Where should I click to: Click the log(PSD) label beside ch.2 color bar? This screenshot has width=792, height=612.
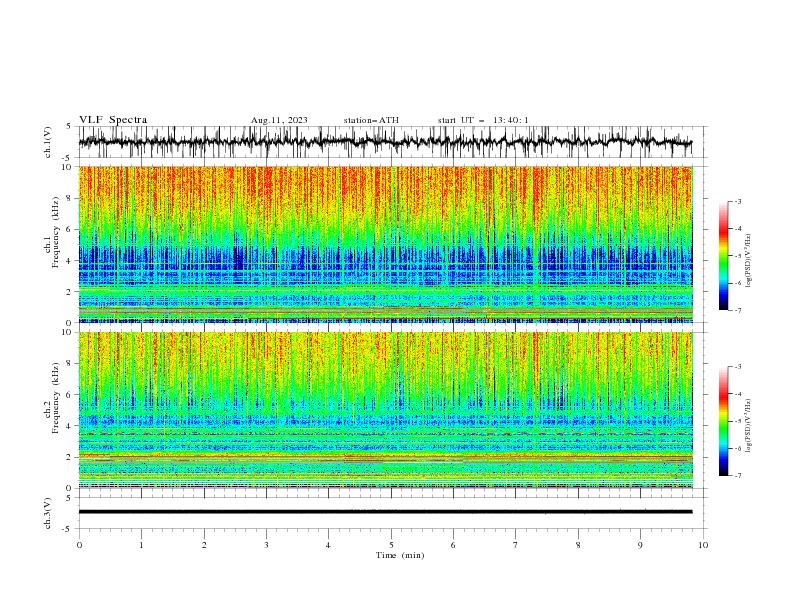pyautogui.click(x=748, y=426)
